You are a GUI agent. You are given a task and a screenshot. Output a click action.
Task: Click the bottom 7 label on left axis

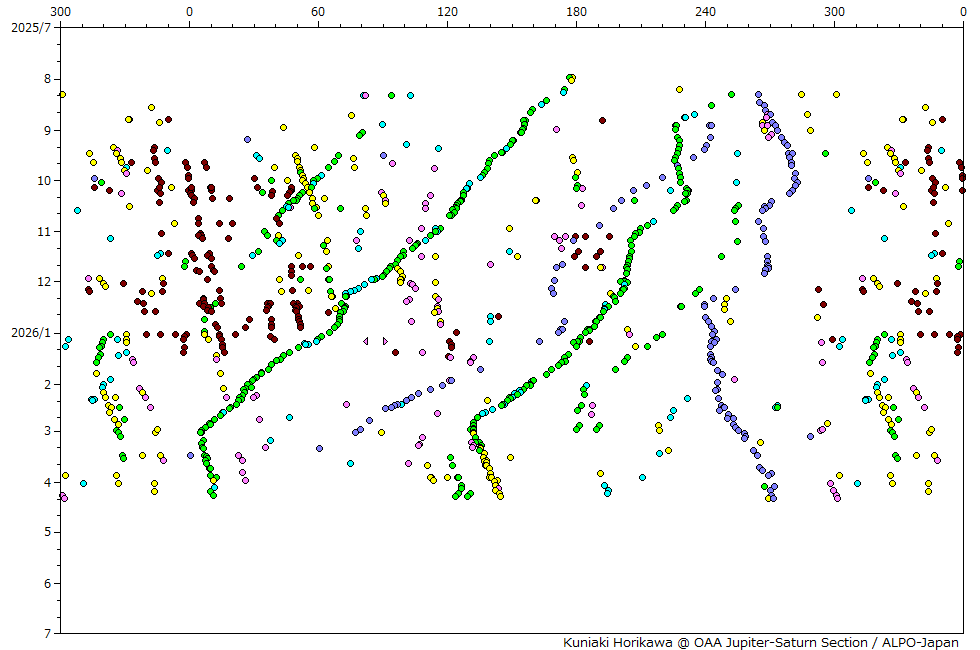47,634
